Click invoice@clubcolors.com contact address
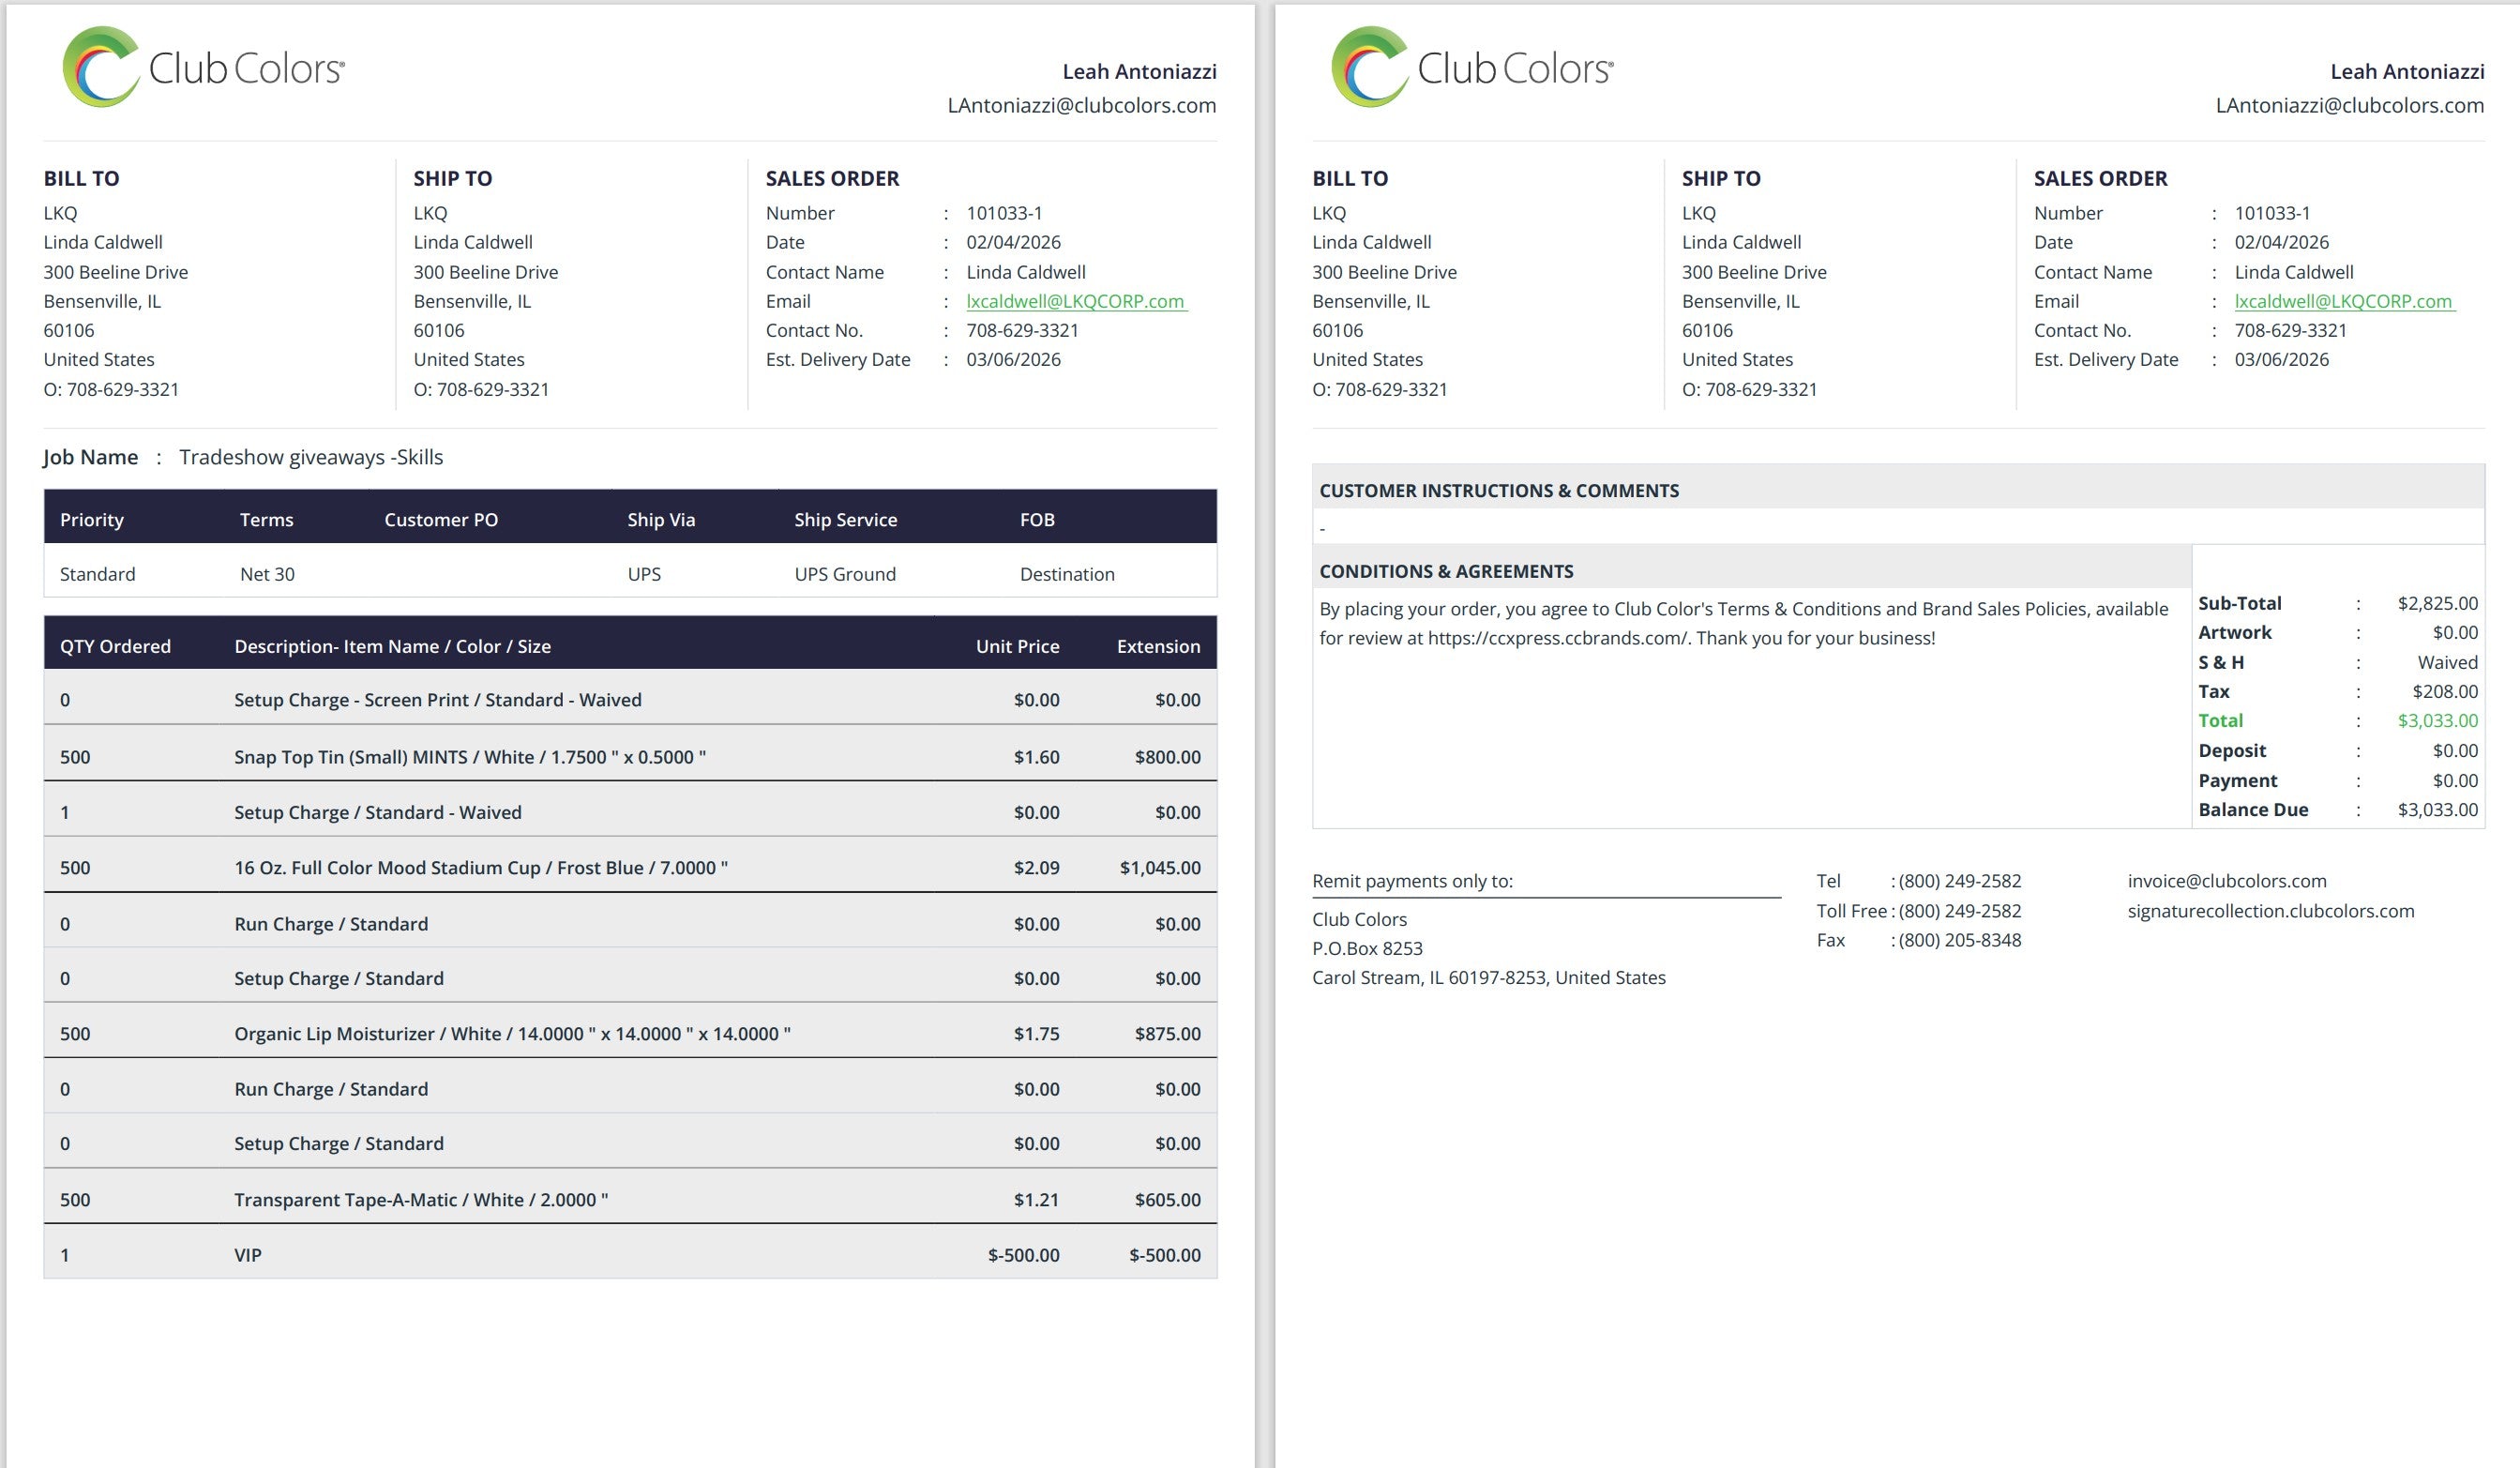Image resolution: width=2520 pixels, height=1468 pixels. coord(2226,881)
